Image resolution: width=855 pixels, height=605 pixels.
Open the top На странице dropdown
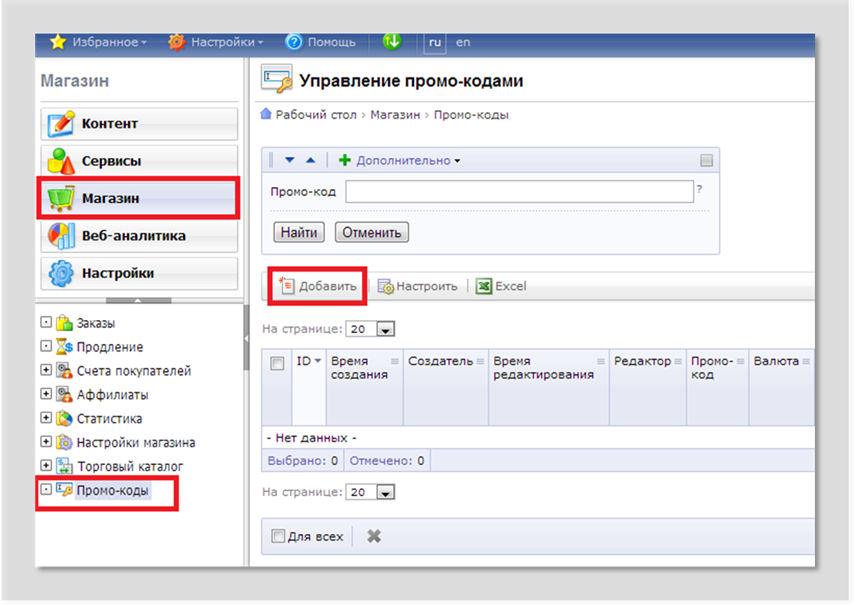coord(385,329)
